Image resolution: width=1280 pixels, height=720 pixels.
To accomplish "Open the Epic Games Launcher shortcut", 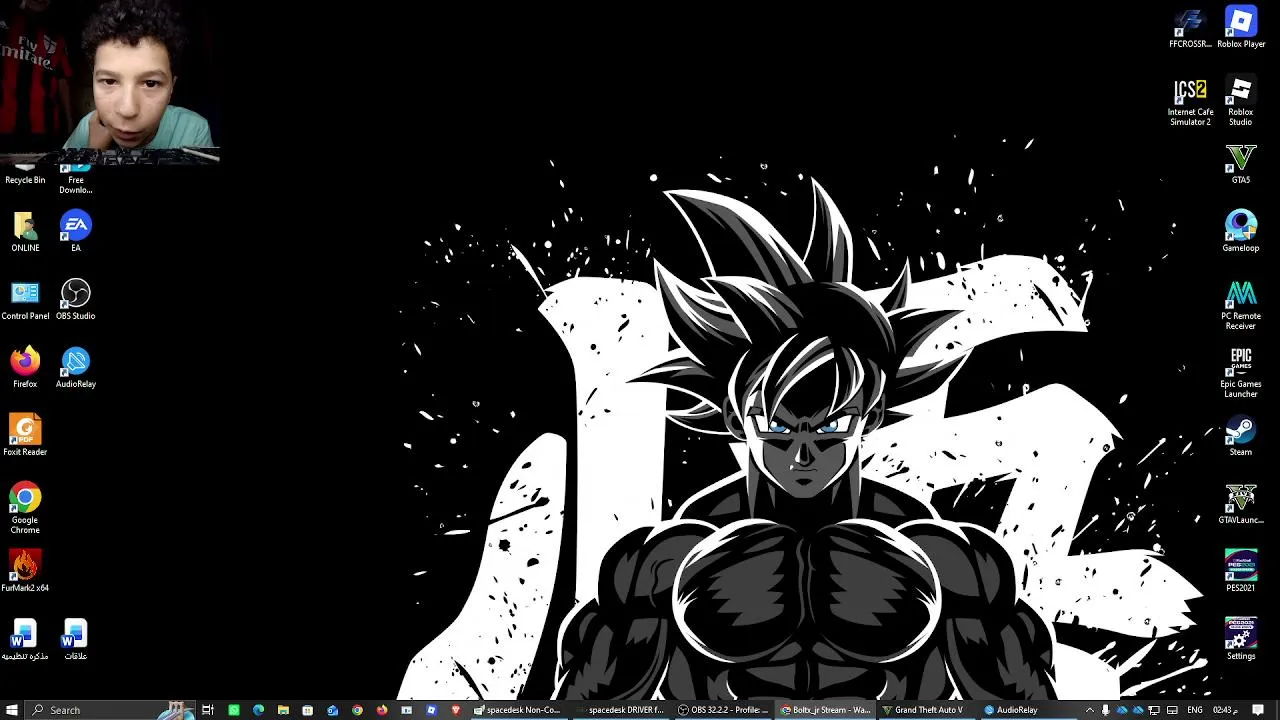I will point(1240,373).
